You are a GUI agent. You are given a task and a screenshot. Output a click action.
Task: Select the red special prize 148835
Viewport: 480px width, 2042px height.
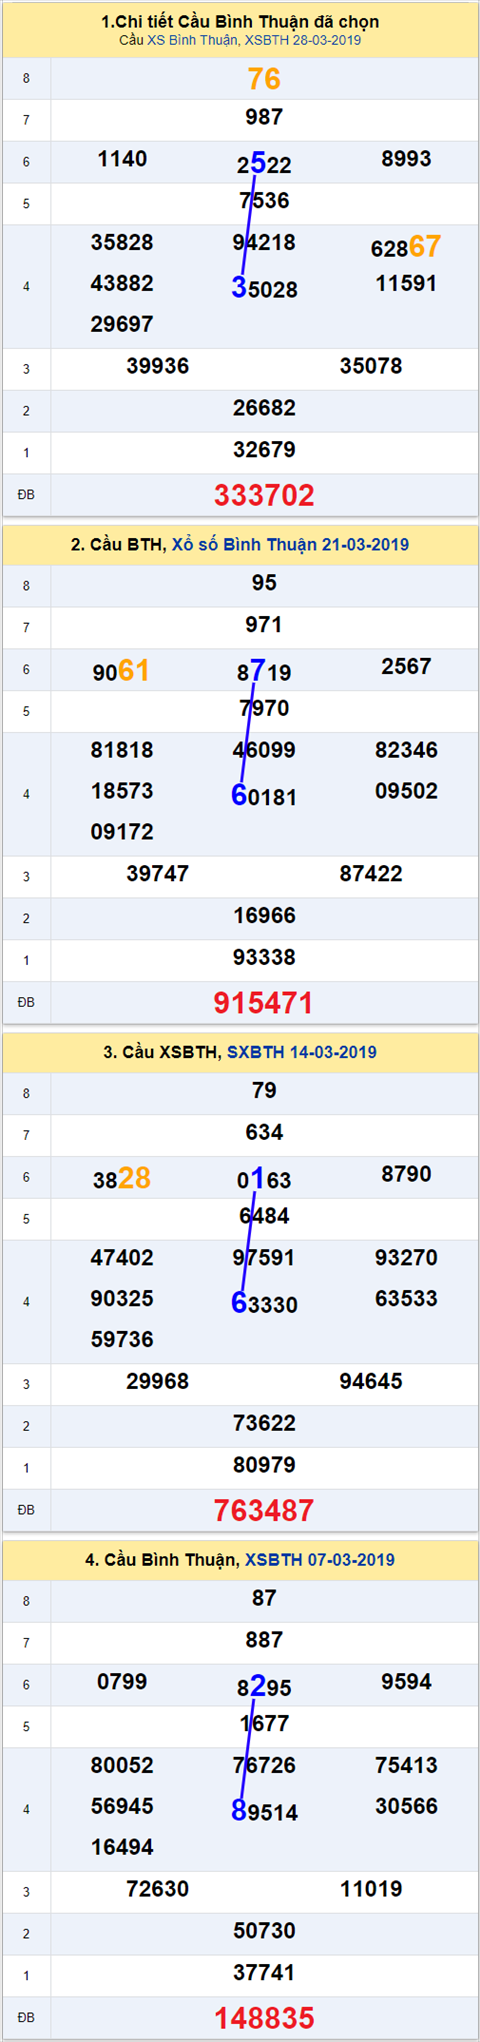click(264, 2019)
